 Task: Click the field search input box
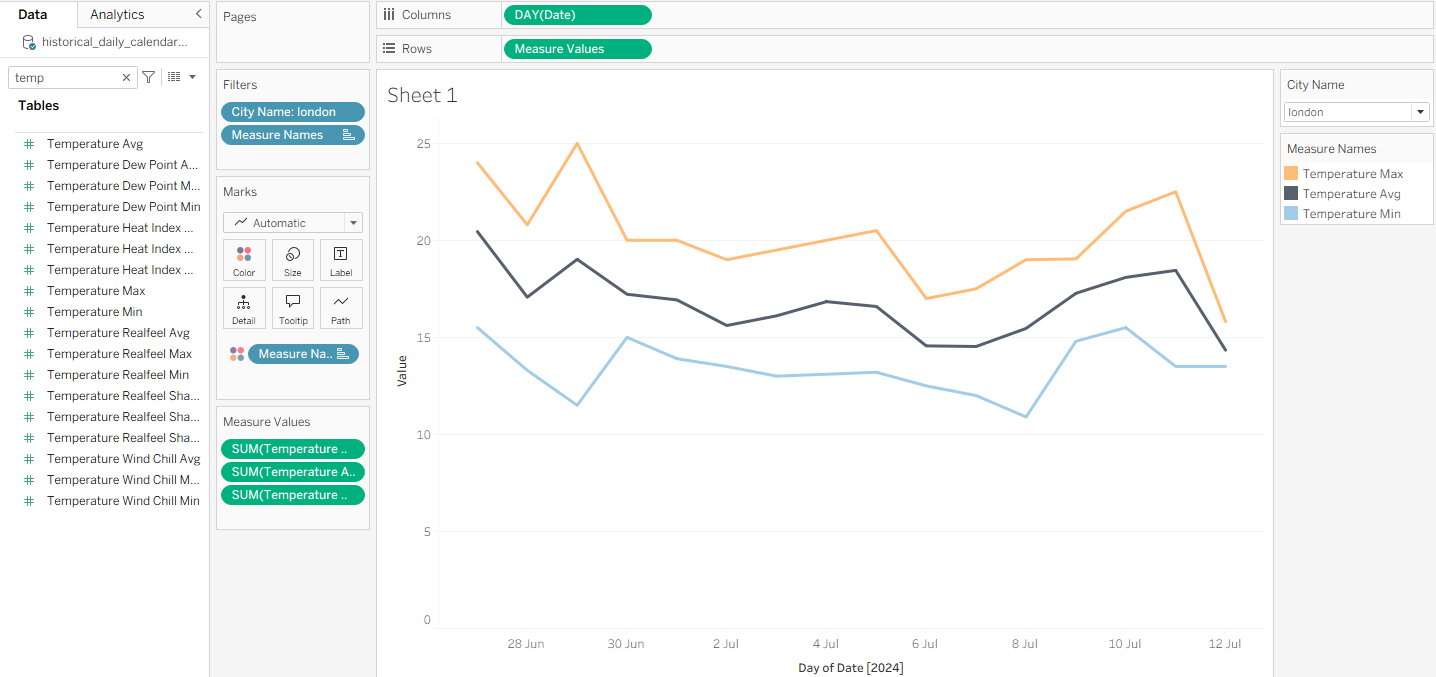65,77
